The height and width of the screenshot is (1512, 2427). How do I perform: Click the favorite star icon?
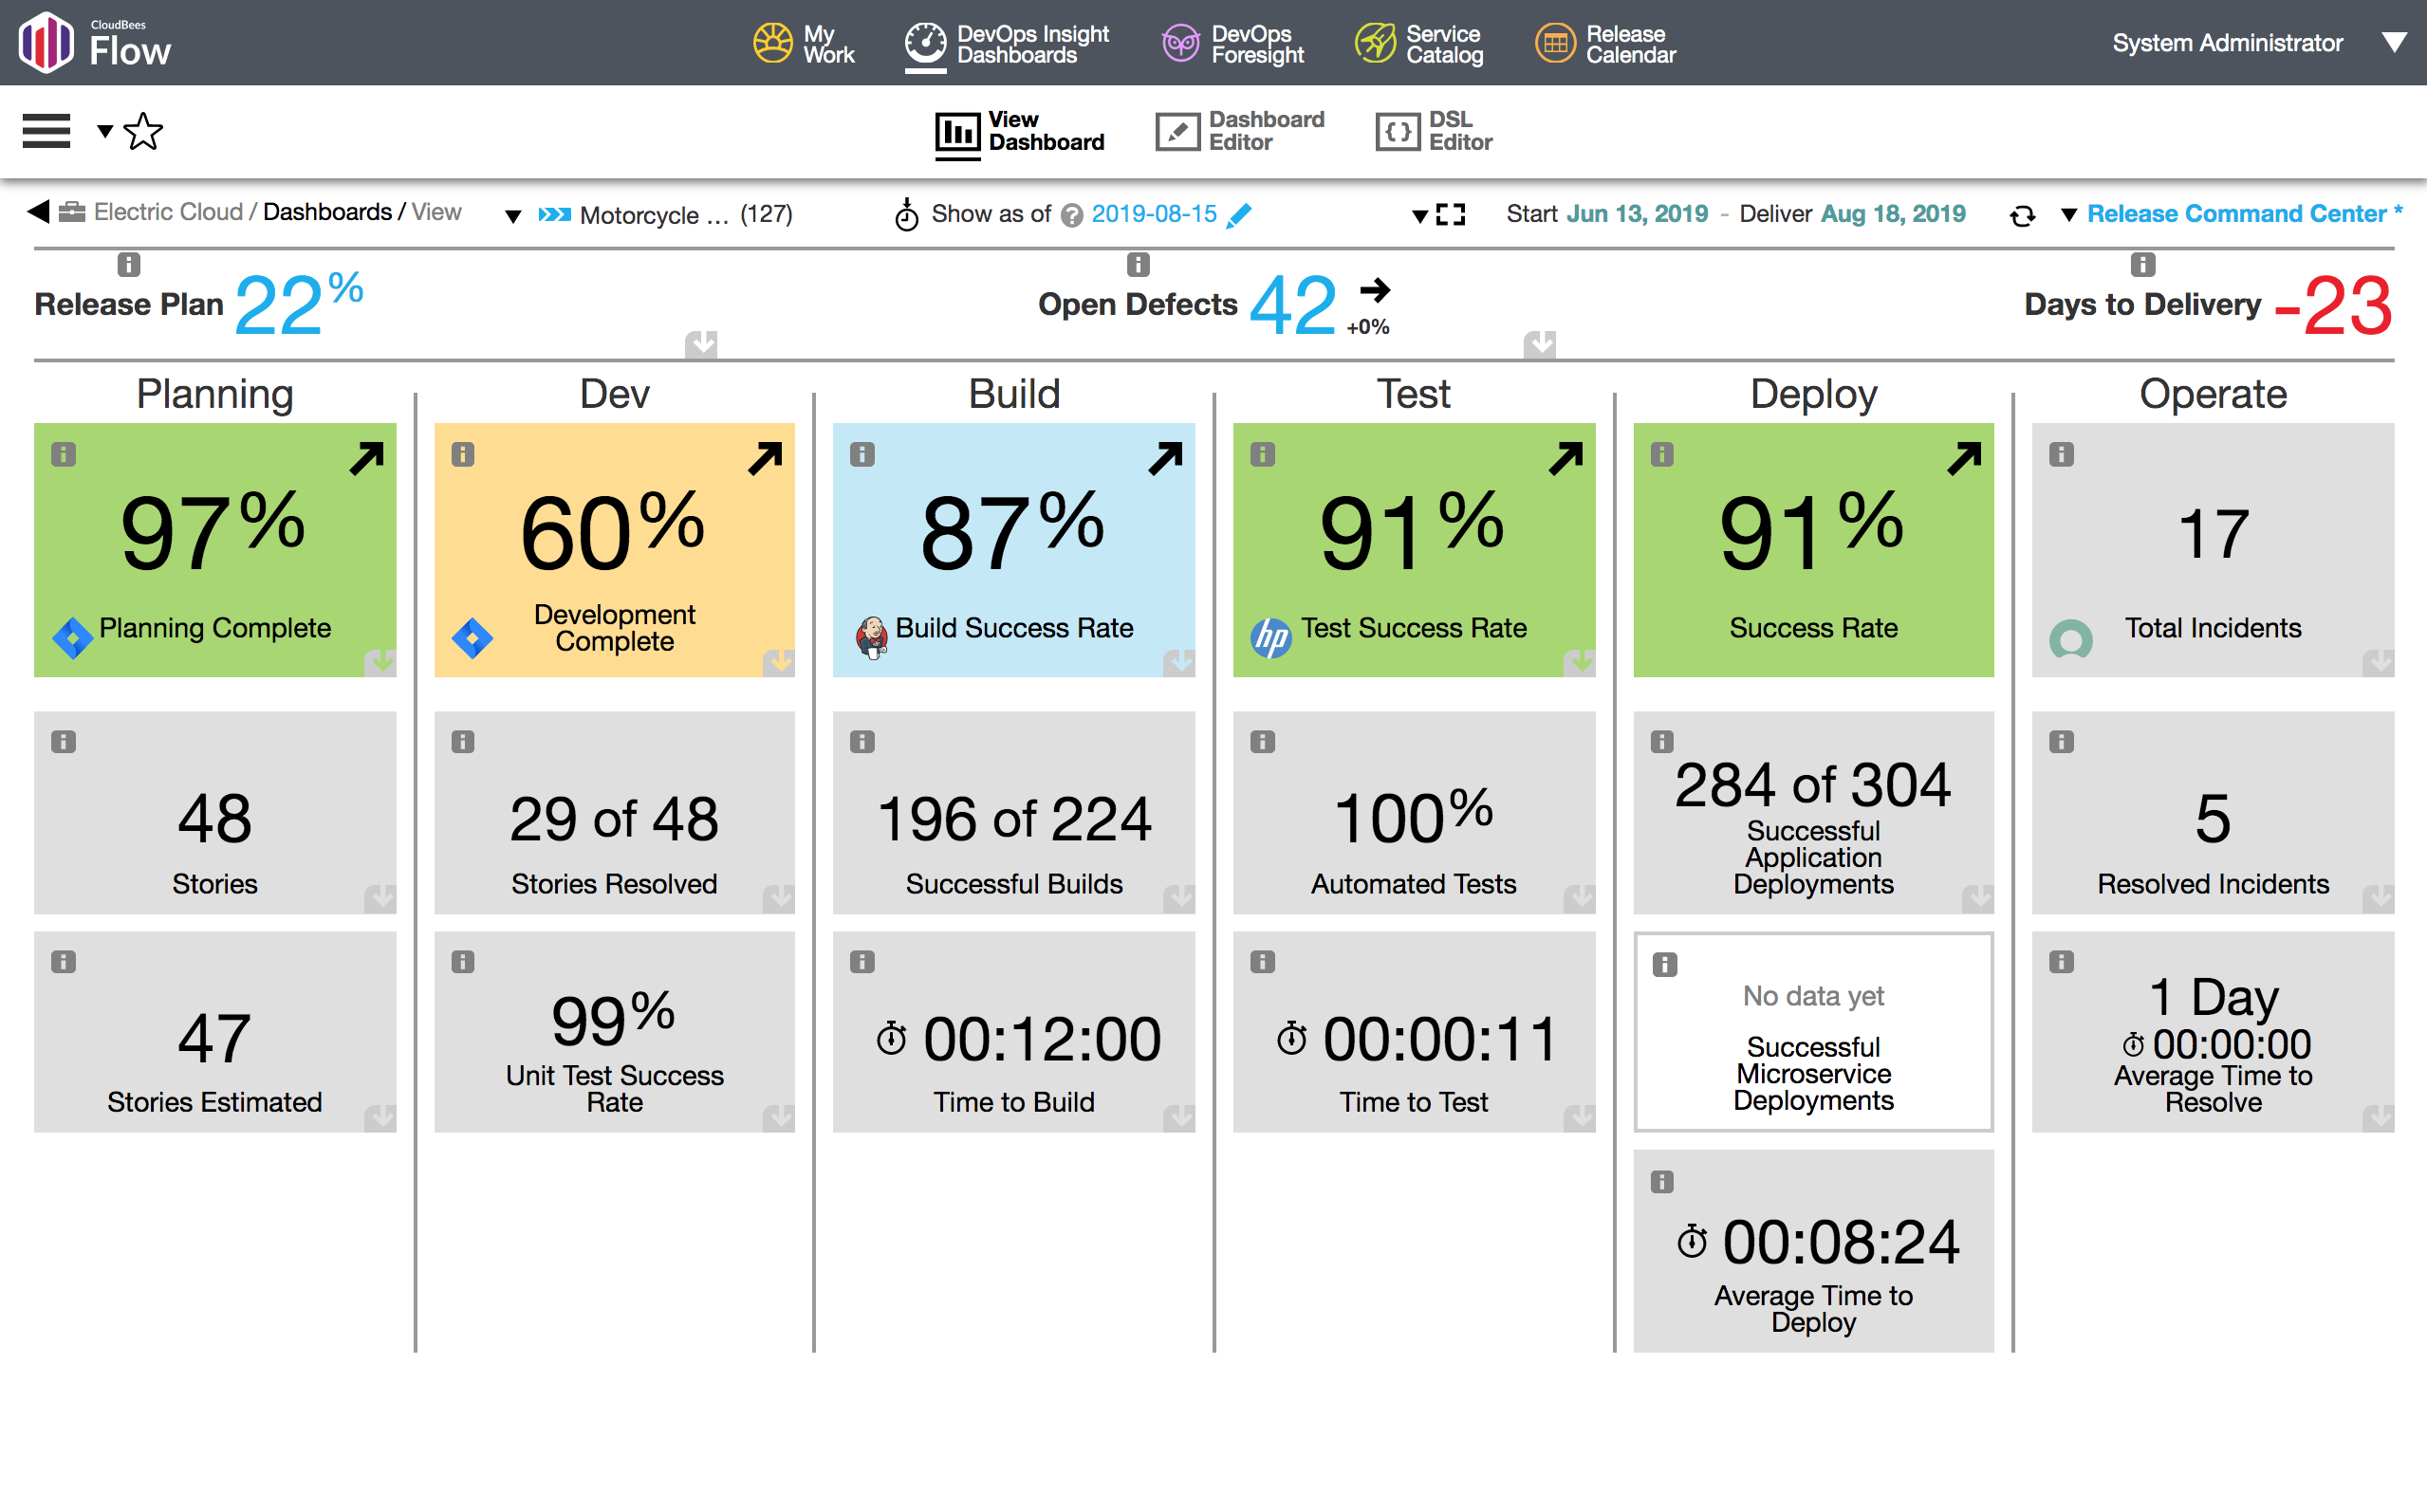144,131
